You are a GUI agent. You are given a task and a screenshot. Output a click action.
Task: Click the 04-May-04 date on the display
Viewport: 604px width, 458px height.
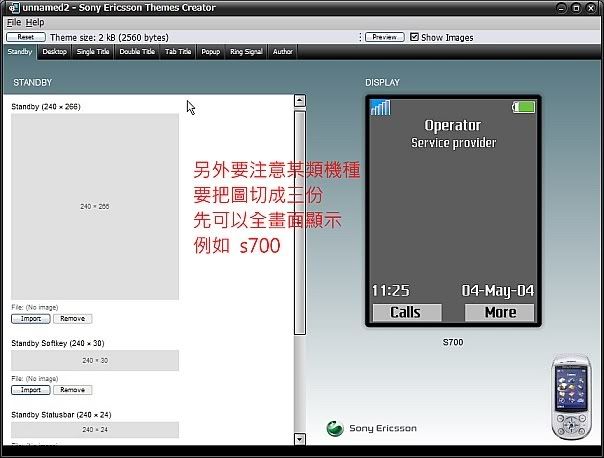tap(498, 291)
